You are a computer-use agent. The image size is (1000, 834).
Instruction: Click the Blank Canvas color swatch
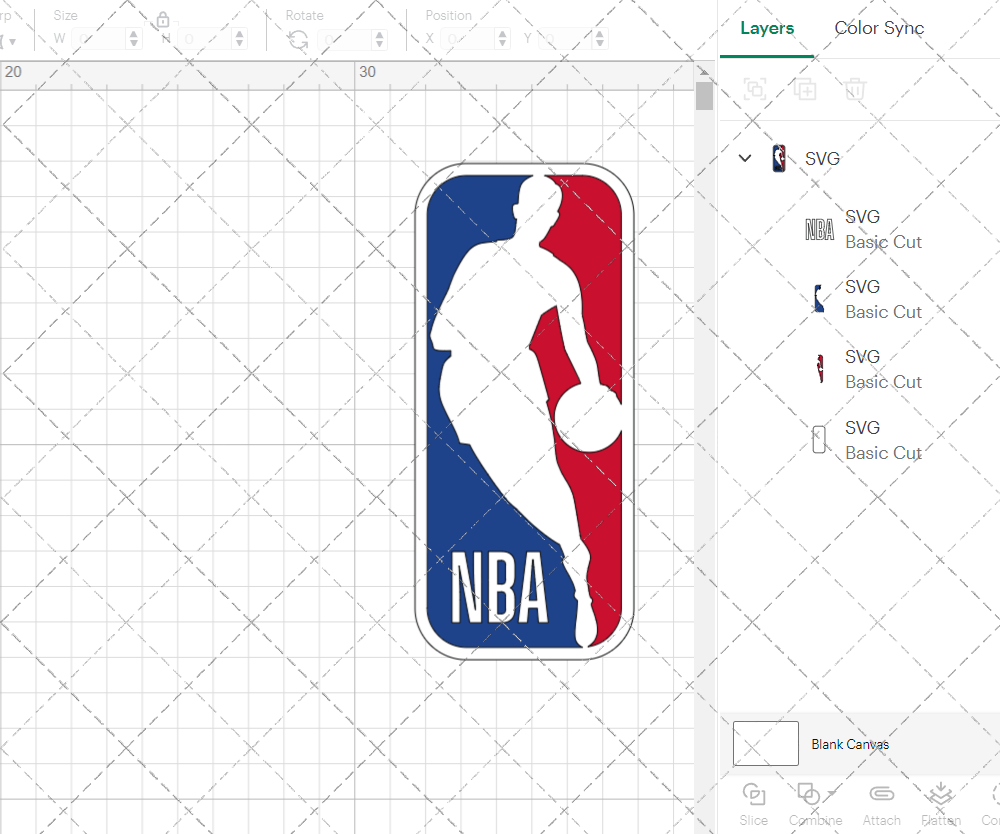tap(765, 743)
